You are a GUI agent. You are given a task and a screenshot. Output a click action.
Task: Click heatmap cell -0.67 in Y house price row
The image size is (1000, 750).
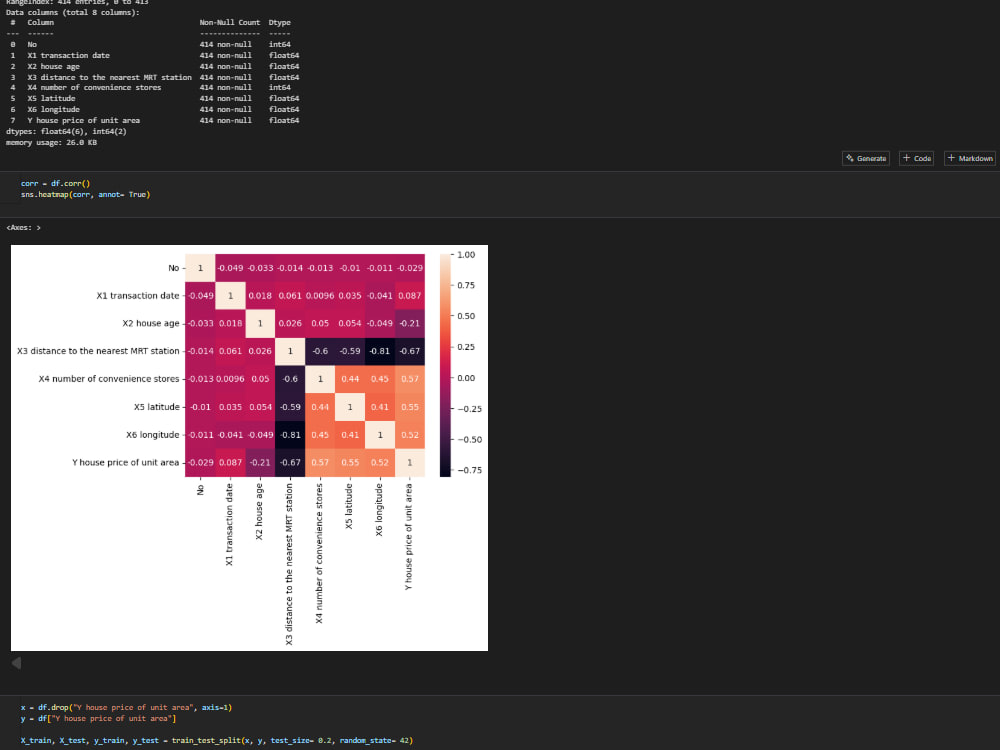coord(290,462)
